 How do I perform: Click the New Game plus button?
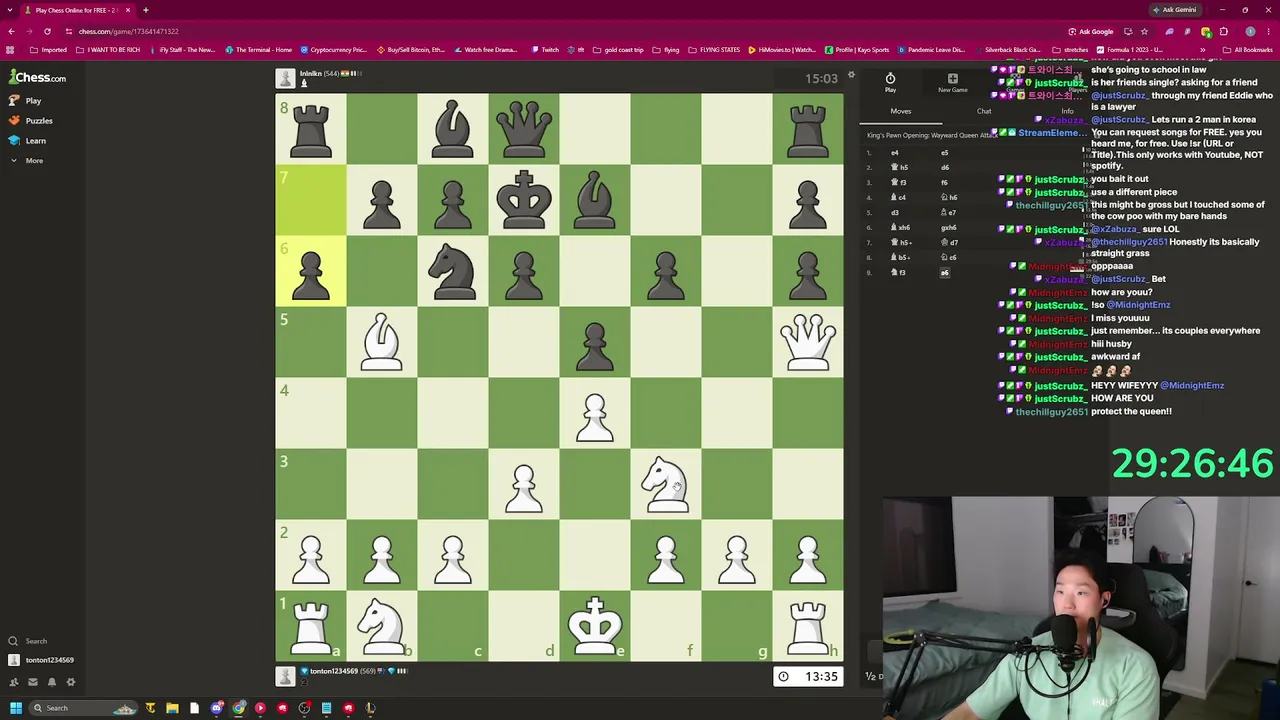(x=952, y=82)
